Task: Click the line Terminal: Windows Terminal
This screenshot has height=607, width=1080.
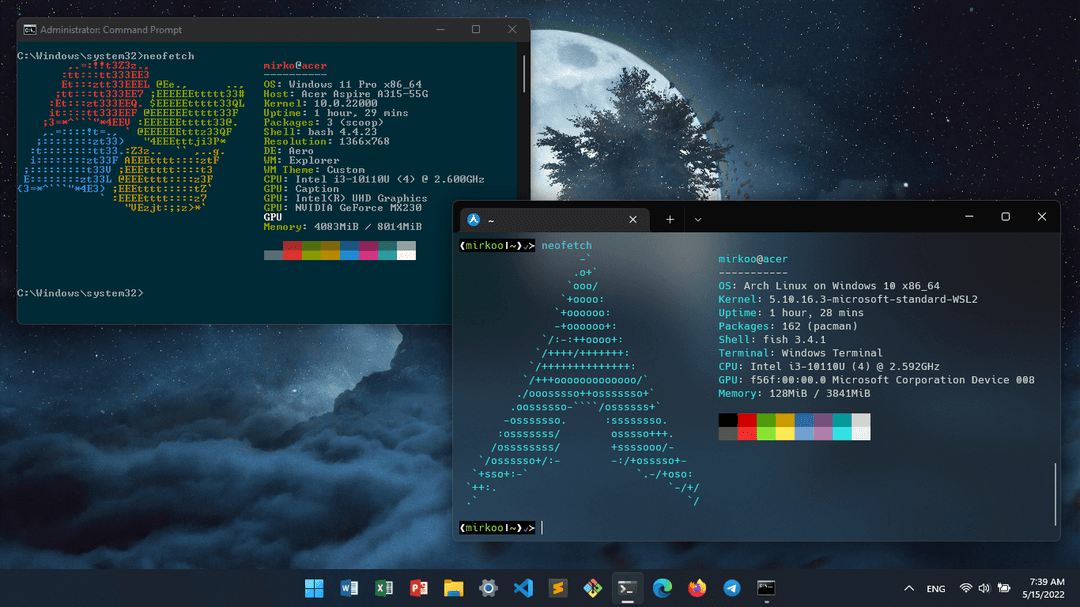Action: pyautogui.click(x=800, y=353)
